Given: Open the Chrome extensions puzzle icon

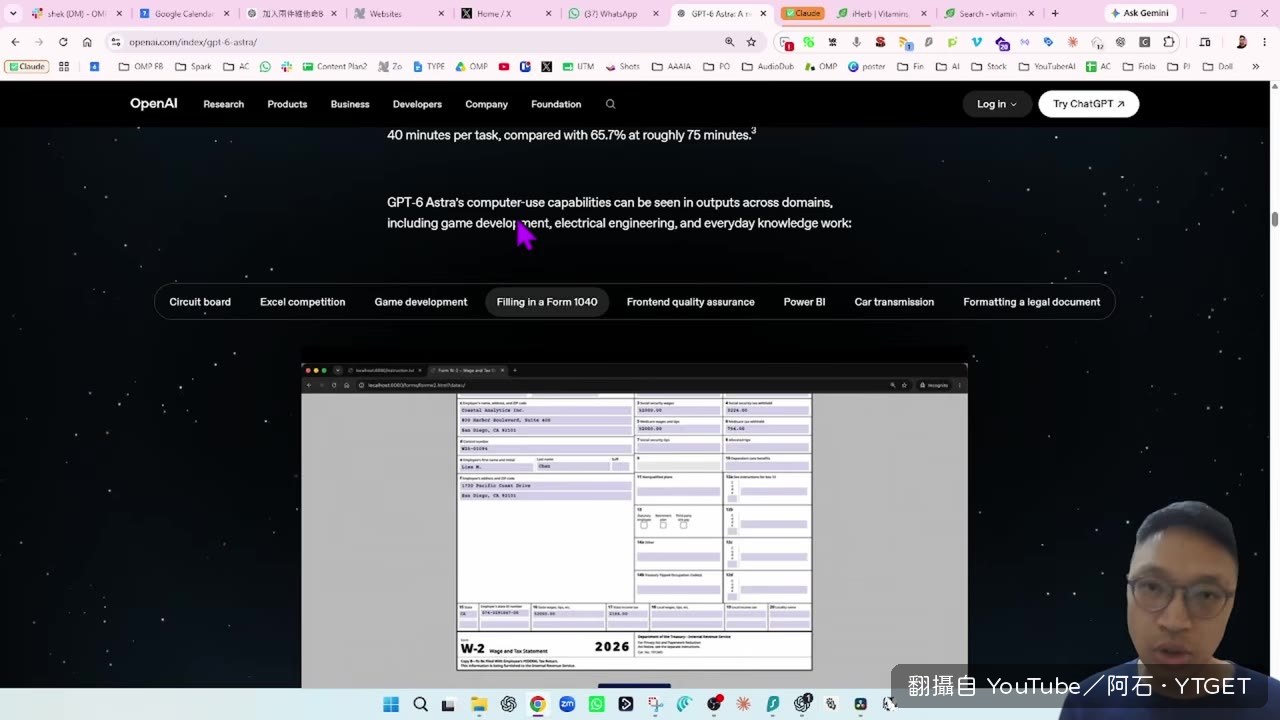Looking at the screenshot, I should (1169, 42).
